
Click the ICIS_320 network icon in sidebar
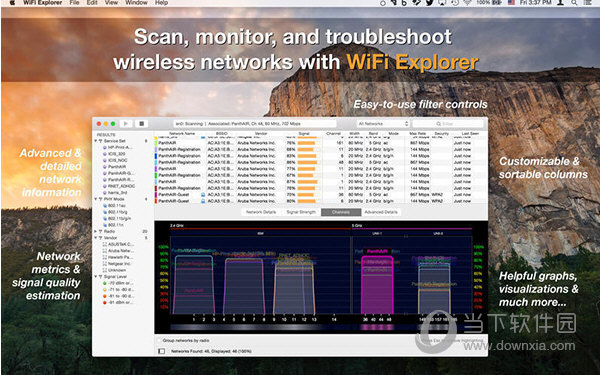point(105,154)
